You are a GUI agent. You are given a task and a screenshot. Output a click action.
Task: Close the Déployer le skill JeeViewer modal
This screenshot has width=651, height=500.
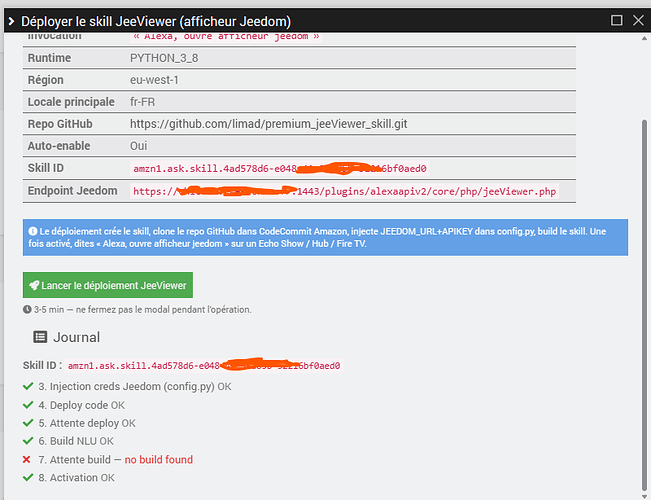pos(639,20)
